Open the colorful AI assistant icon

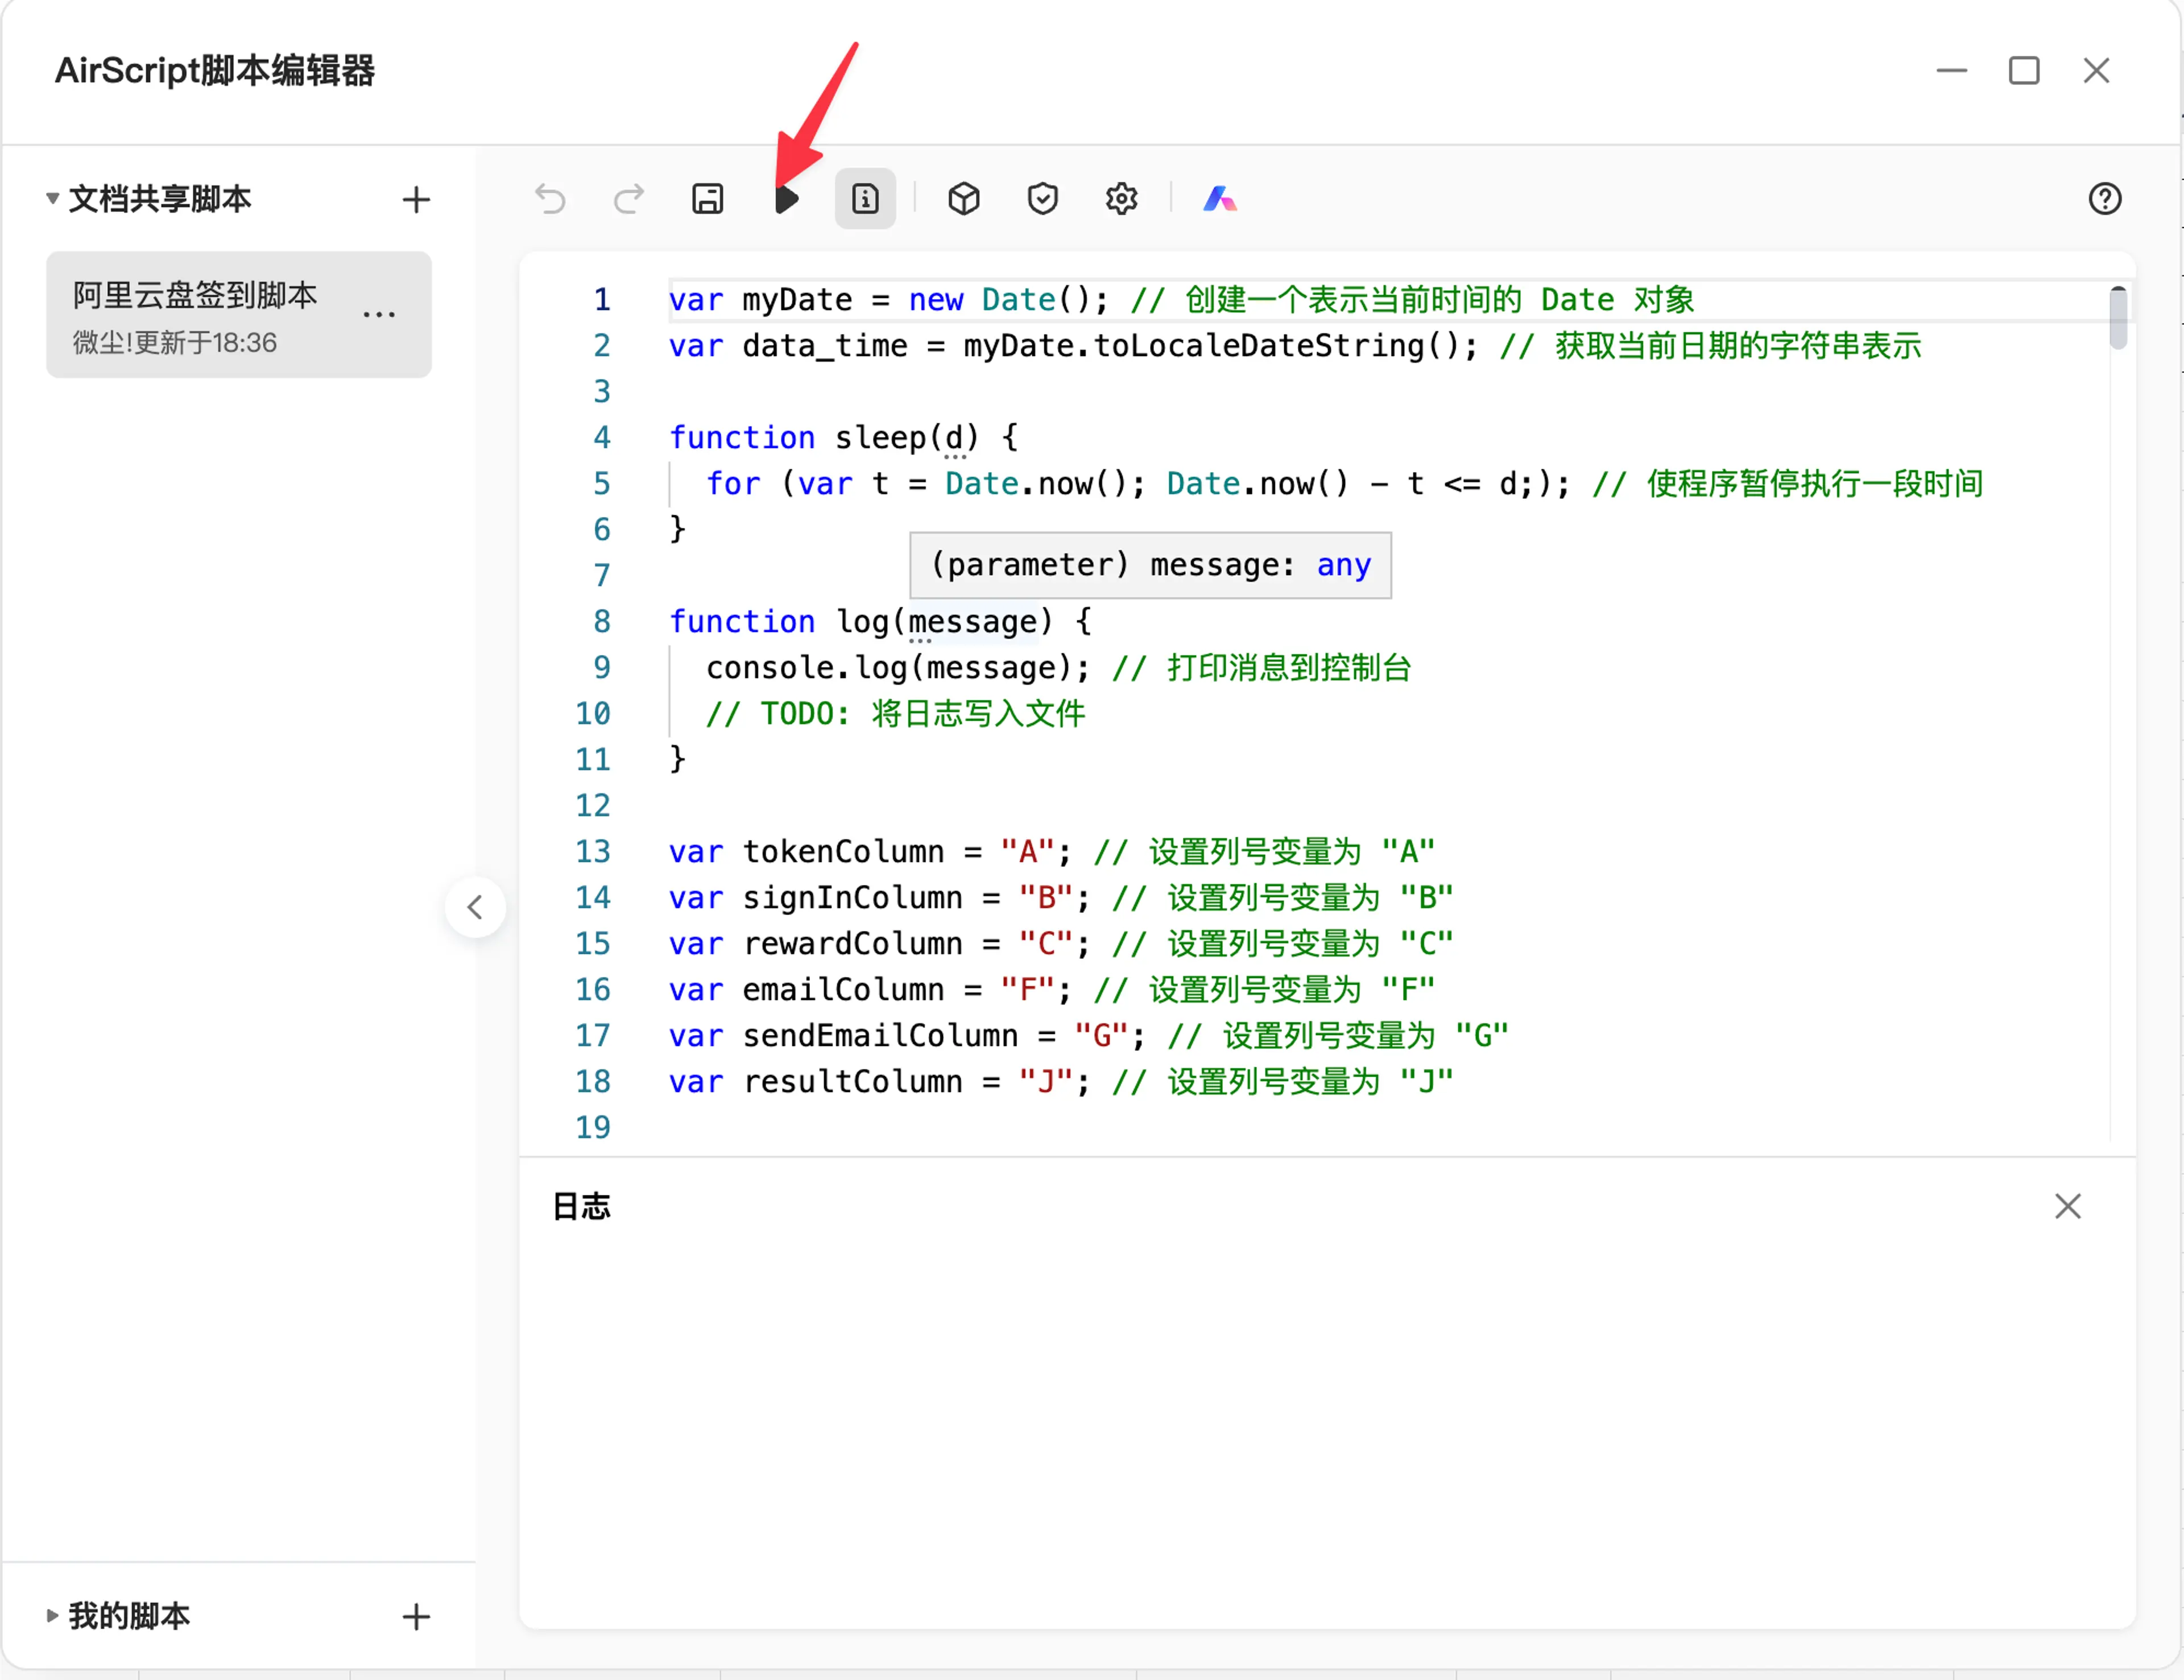pyautogui.click(x=1220, y=199)
